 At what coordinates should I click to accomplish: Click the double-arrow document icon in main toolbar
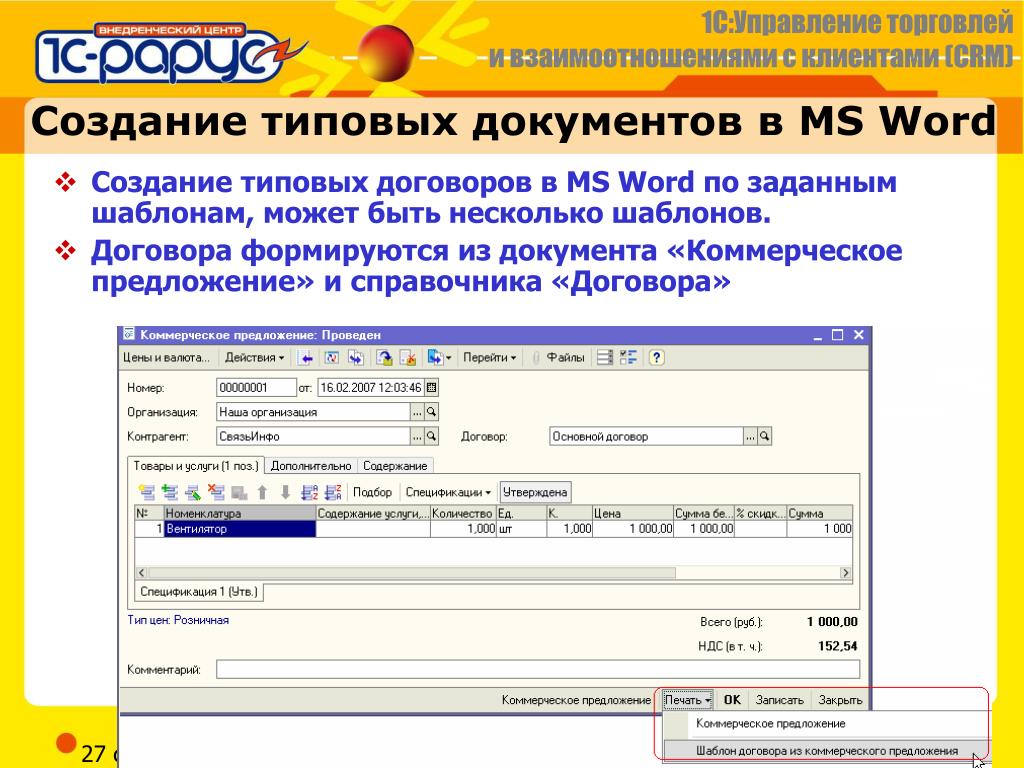tap(356, 358)
